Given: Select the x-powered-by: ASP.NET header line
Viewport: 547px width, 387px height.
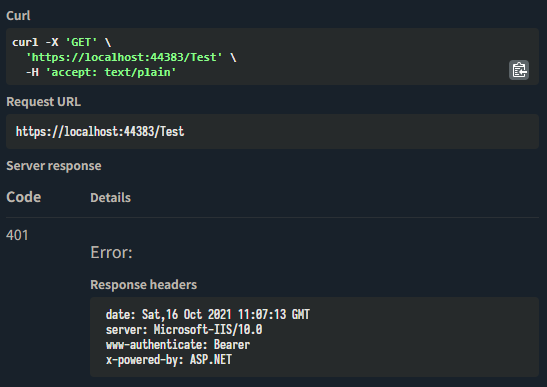Looking at the screenshot, I should click(168, 359).
